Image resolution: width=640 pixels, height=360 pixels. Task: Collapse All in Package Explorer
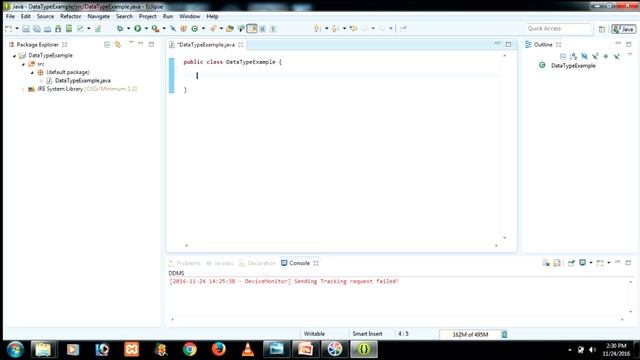pos(107,44)
